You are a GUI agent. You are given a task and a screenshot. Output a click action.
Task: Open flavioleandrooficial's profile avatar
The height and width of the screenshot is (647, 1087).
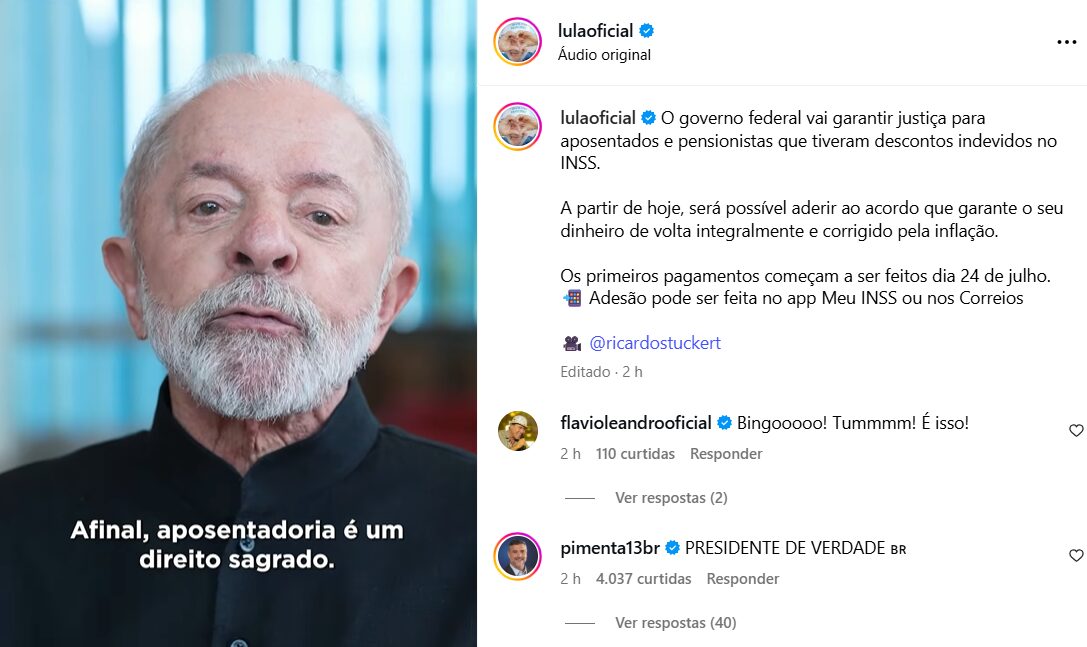coord(518,431)
